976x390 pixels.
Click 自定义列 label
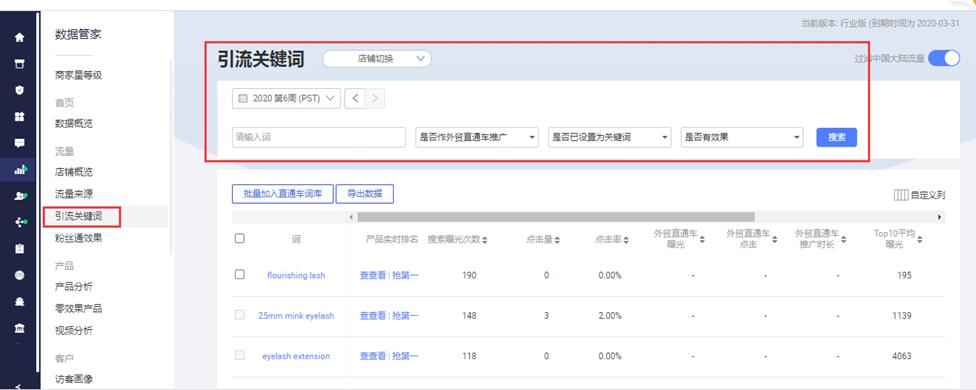coord(928,195)
